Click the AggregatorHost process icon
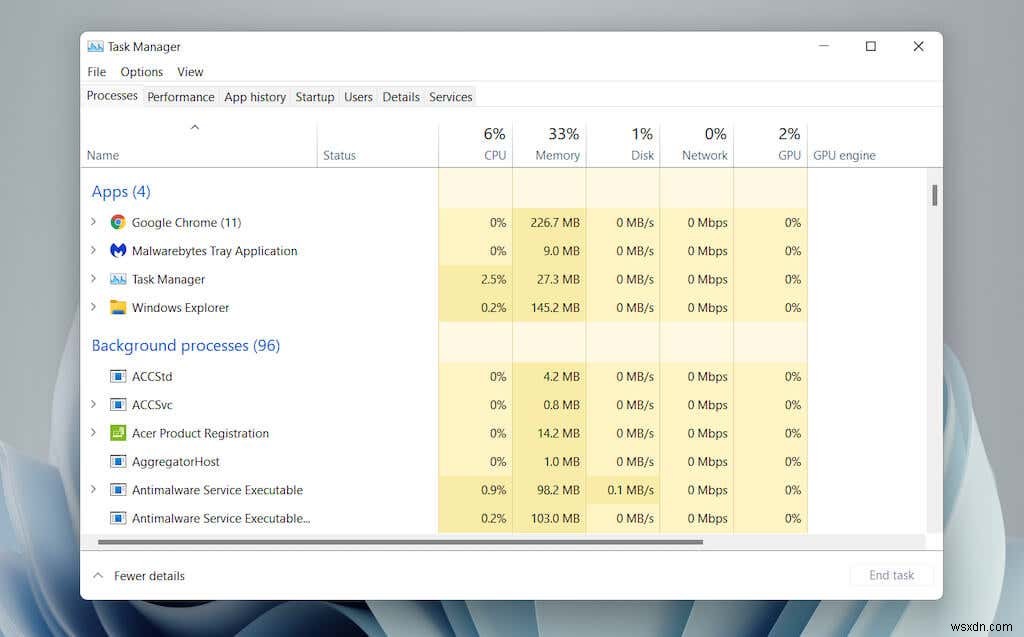Viewport: 1024px width, 637px height. 117,461
